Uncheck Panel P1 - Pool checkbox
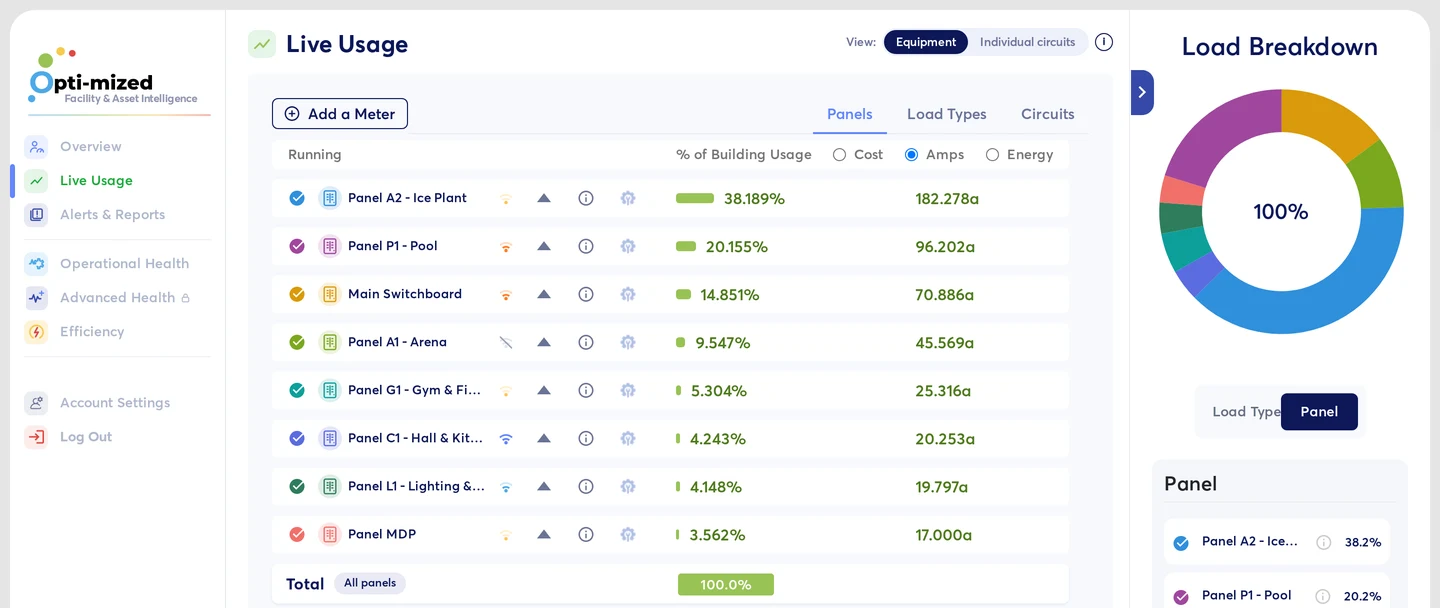 click(297, 246)
